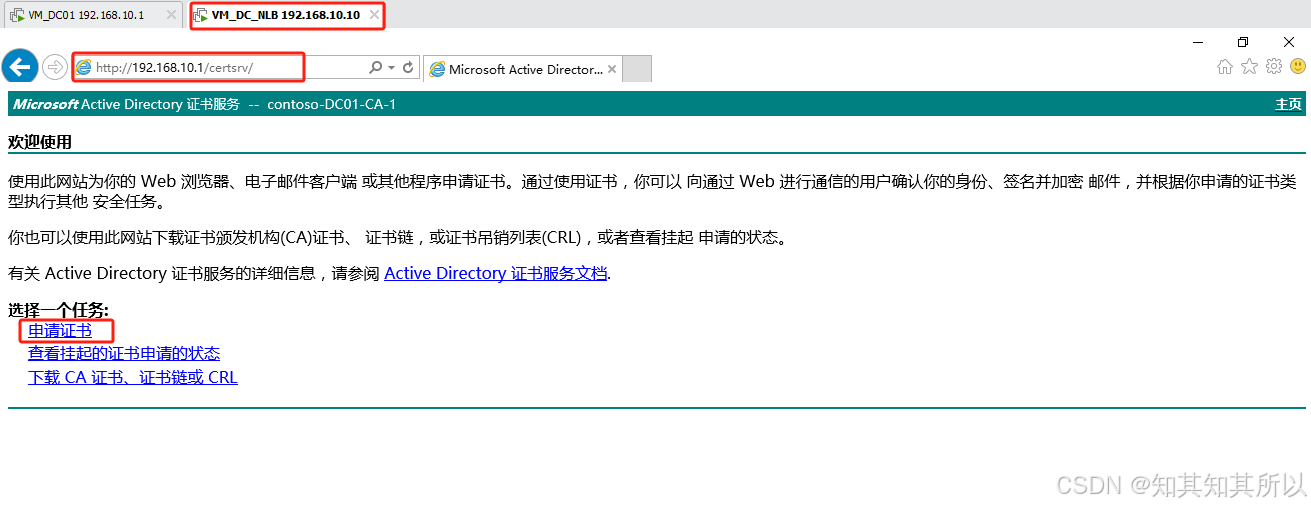1311x507 pixels.
Task: Close the Microsoft Active Directory browser tab
Action: click(613, 69)
